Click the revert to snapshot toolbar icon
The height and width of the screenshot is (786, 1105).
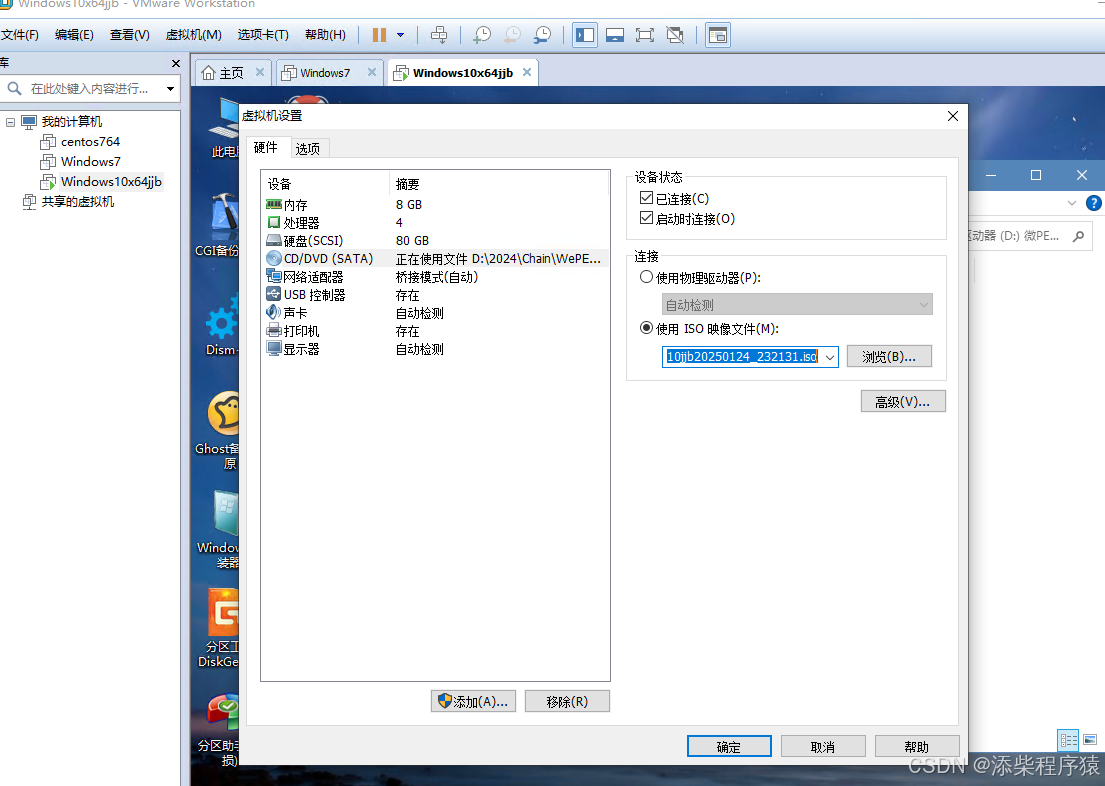point(512,35)
